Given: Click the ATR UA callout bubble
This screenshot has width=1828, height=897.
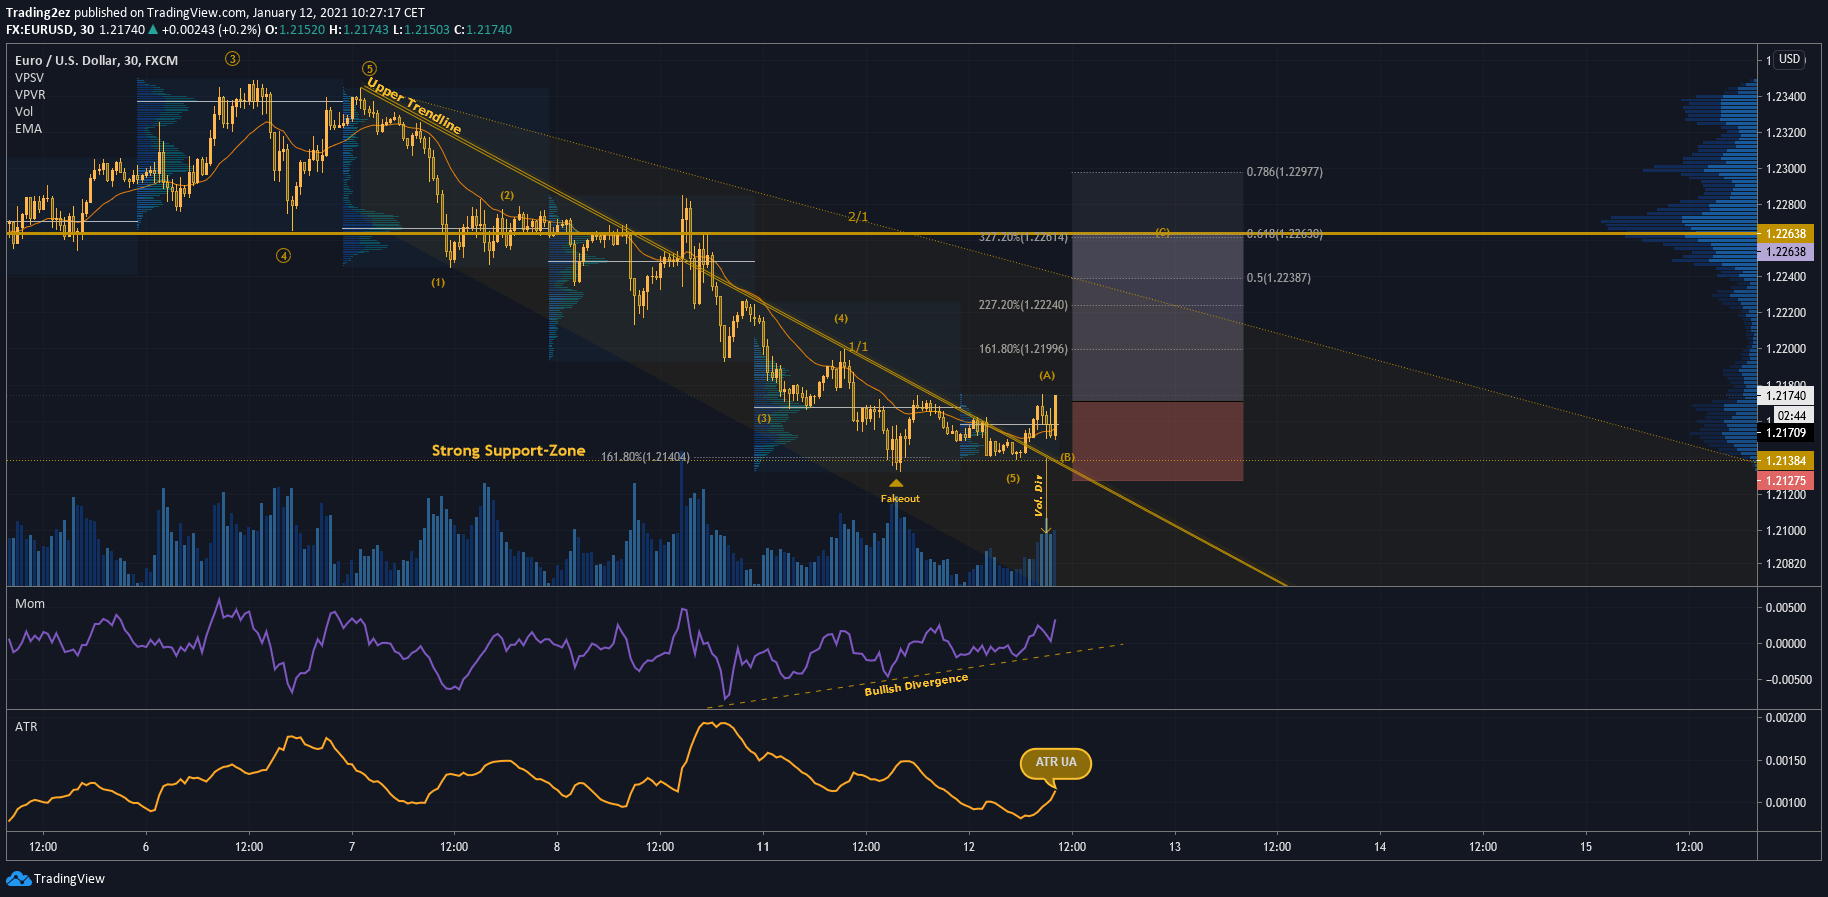Looking at the screenshot, I should [x=1055, y=763].
